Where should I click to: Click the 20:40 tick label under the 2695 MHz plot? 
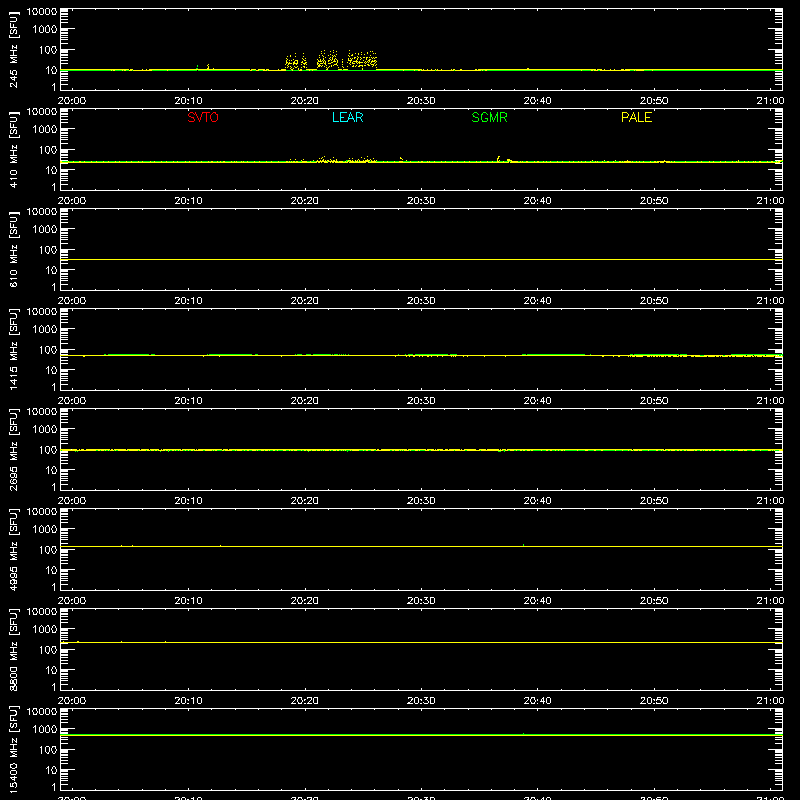(x=537, y=501)
